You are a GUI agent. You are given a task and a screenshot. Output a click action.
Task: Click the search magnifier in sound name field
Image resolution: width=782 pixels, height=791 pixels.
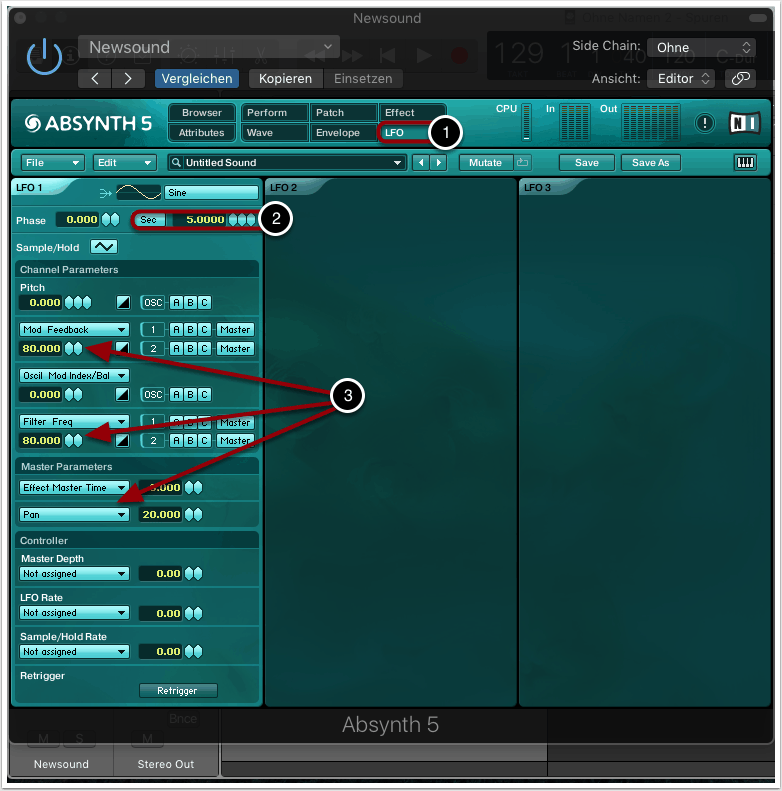point(176,162)
